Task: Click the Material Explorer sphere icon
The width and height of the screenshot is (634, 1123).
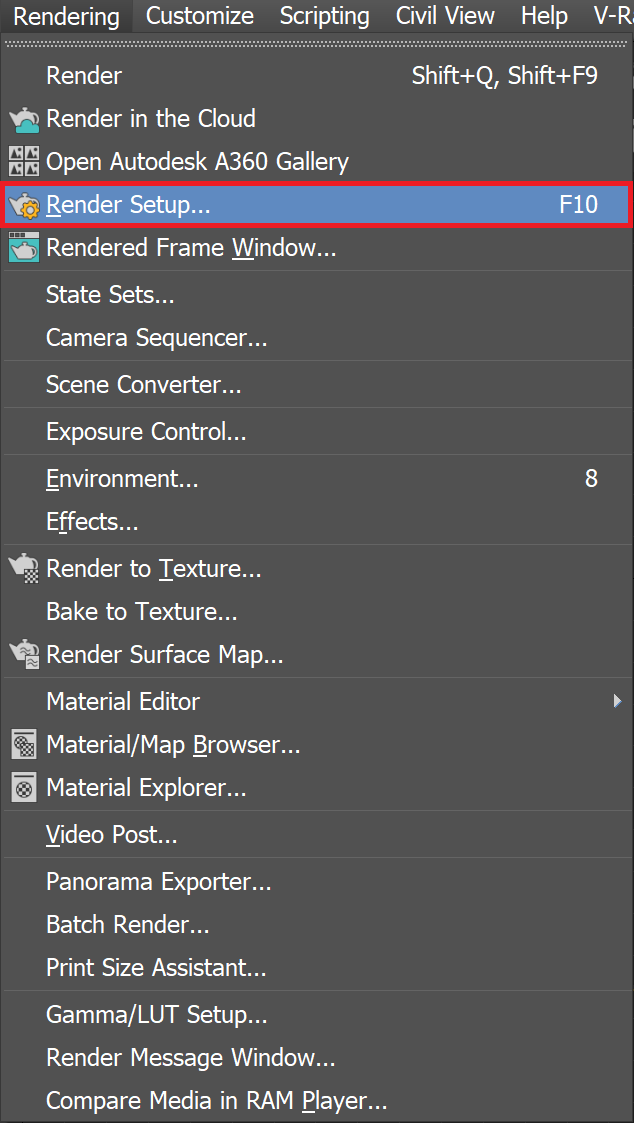Action: coord(22,787)
